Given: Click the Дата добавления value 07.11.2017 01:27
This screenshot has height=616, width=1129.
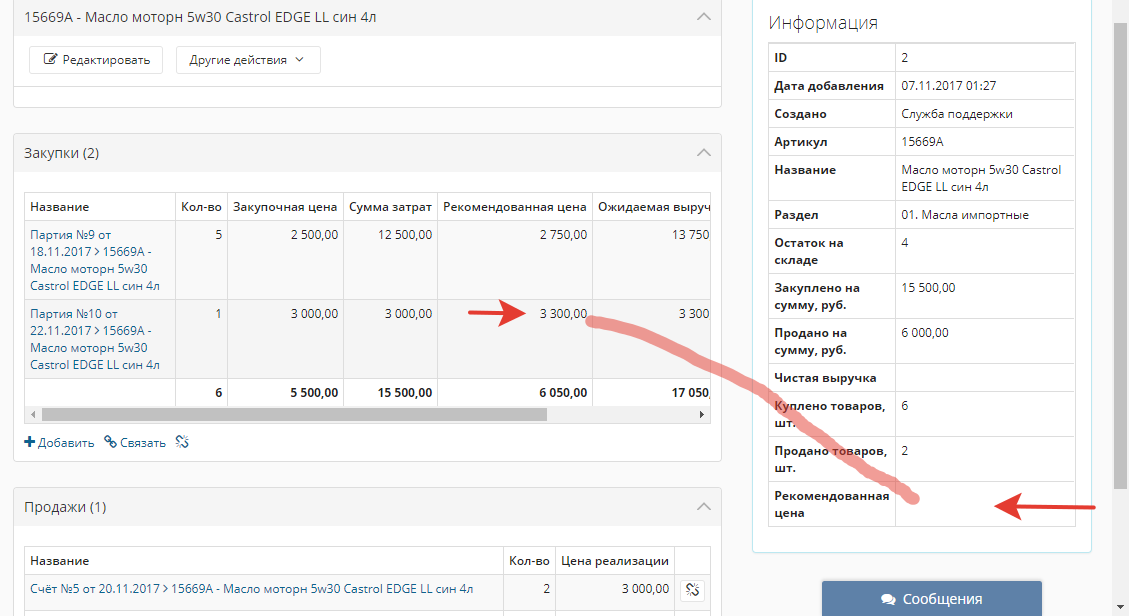Looking at the screenshot, I should click(x=948, y=86).
